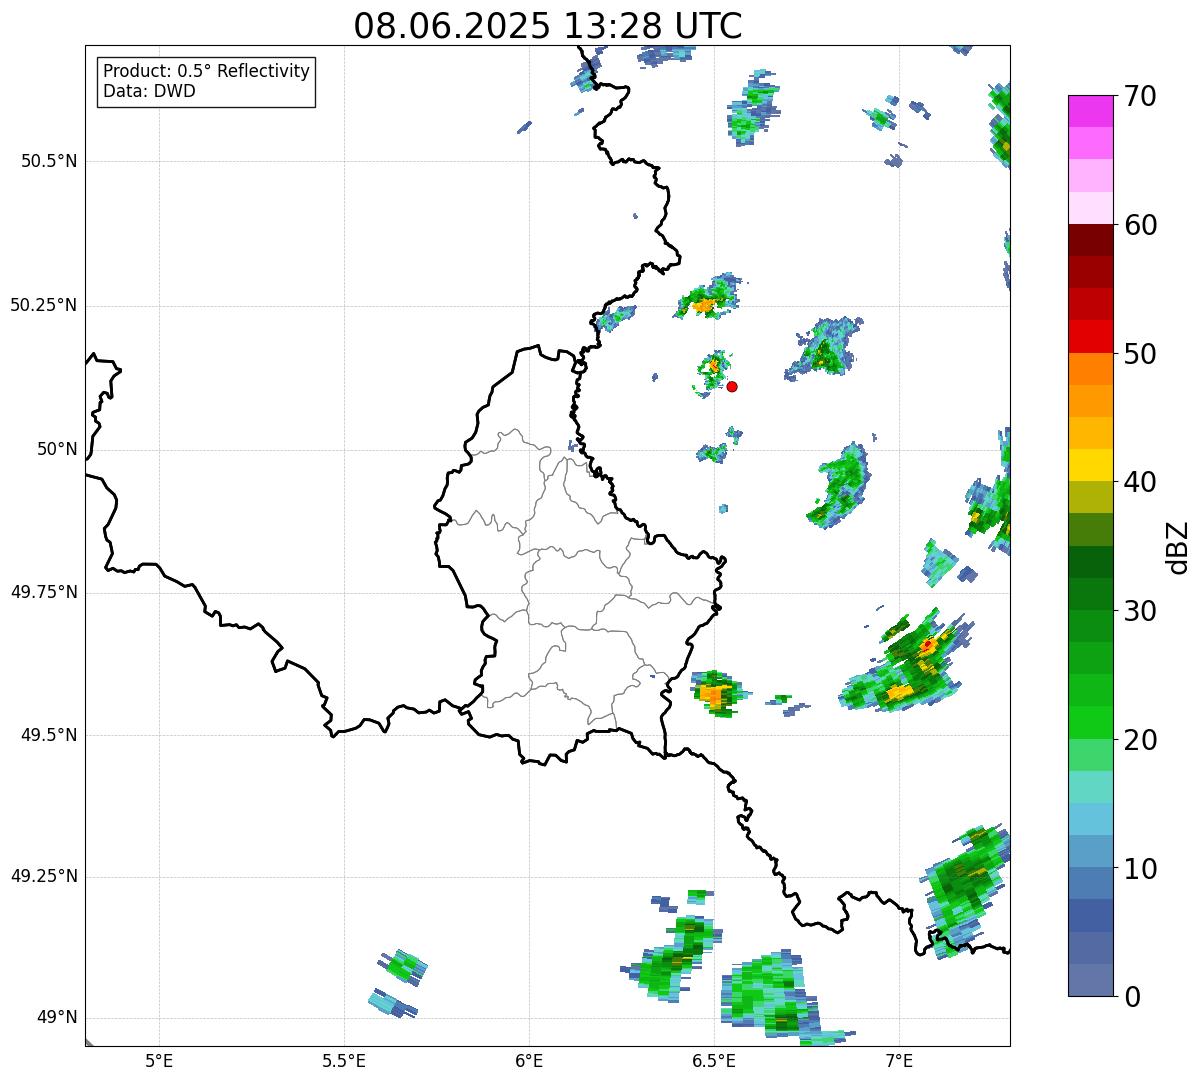Click the '49.25°N' latitude label
The height and width of the screenshot is (1081, 1202).
point(44,876)
